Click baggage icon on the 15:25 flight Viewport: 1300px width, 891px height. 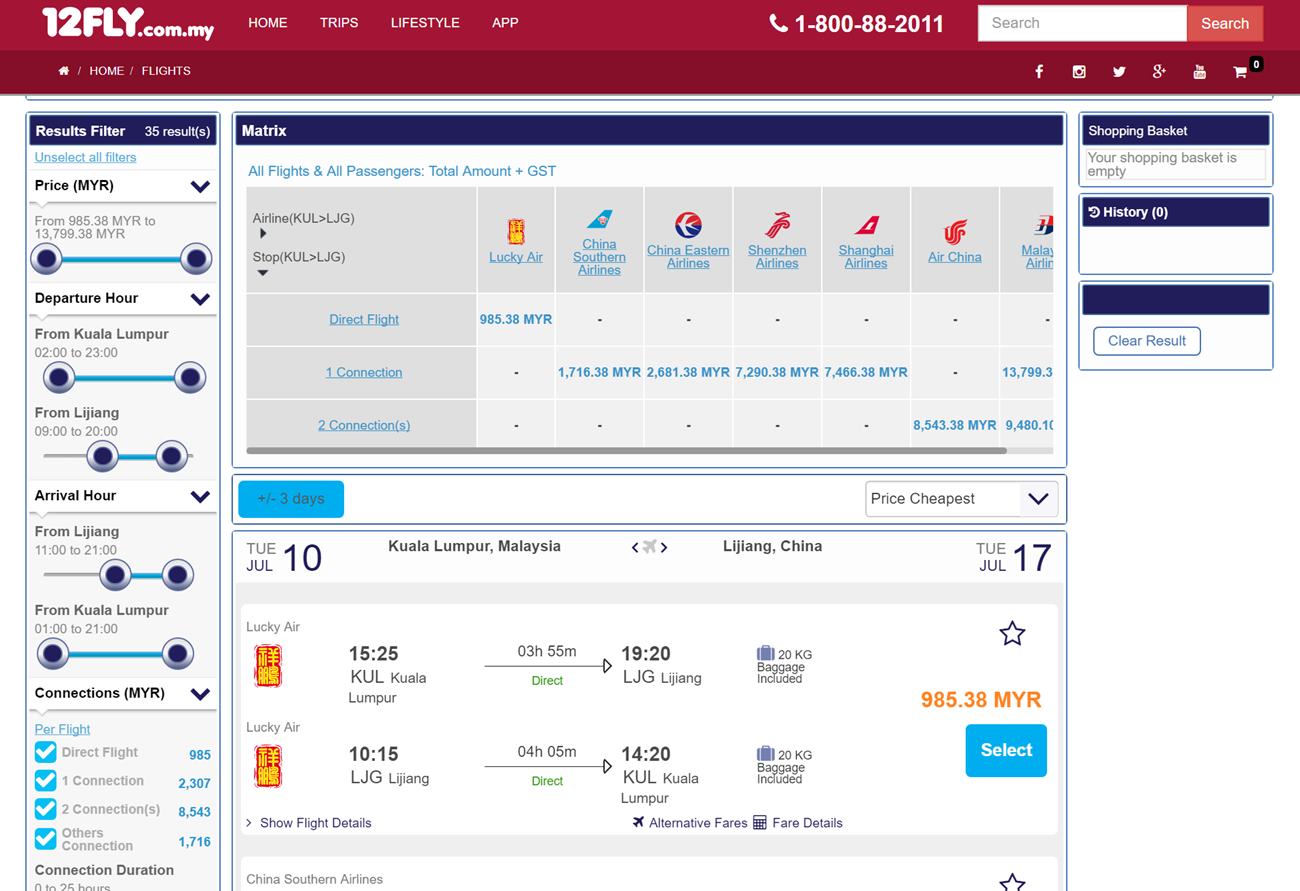pos(766,654)
